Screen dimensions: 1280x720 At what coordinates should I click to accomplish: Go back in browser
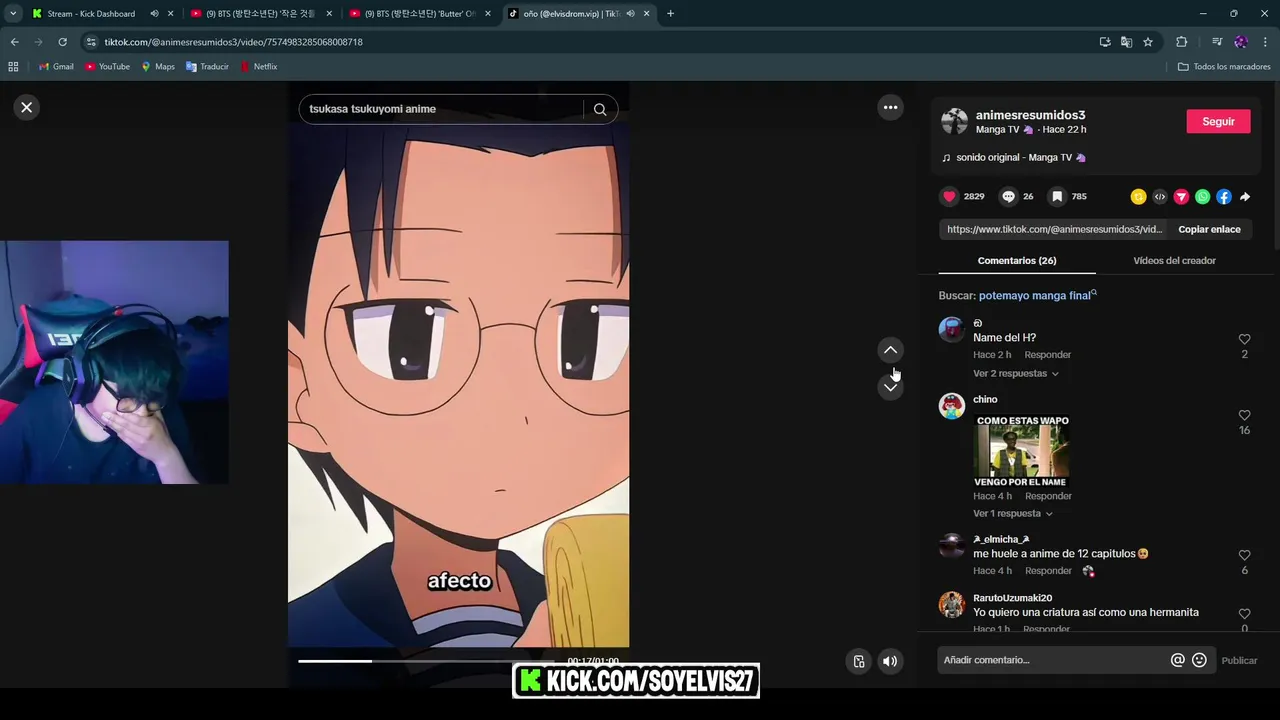pyautogui.click(x=14, y=42)
